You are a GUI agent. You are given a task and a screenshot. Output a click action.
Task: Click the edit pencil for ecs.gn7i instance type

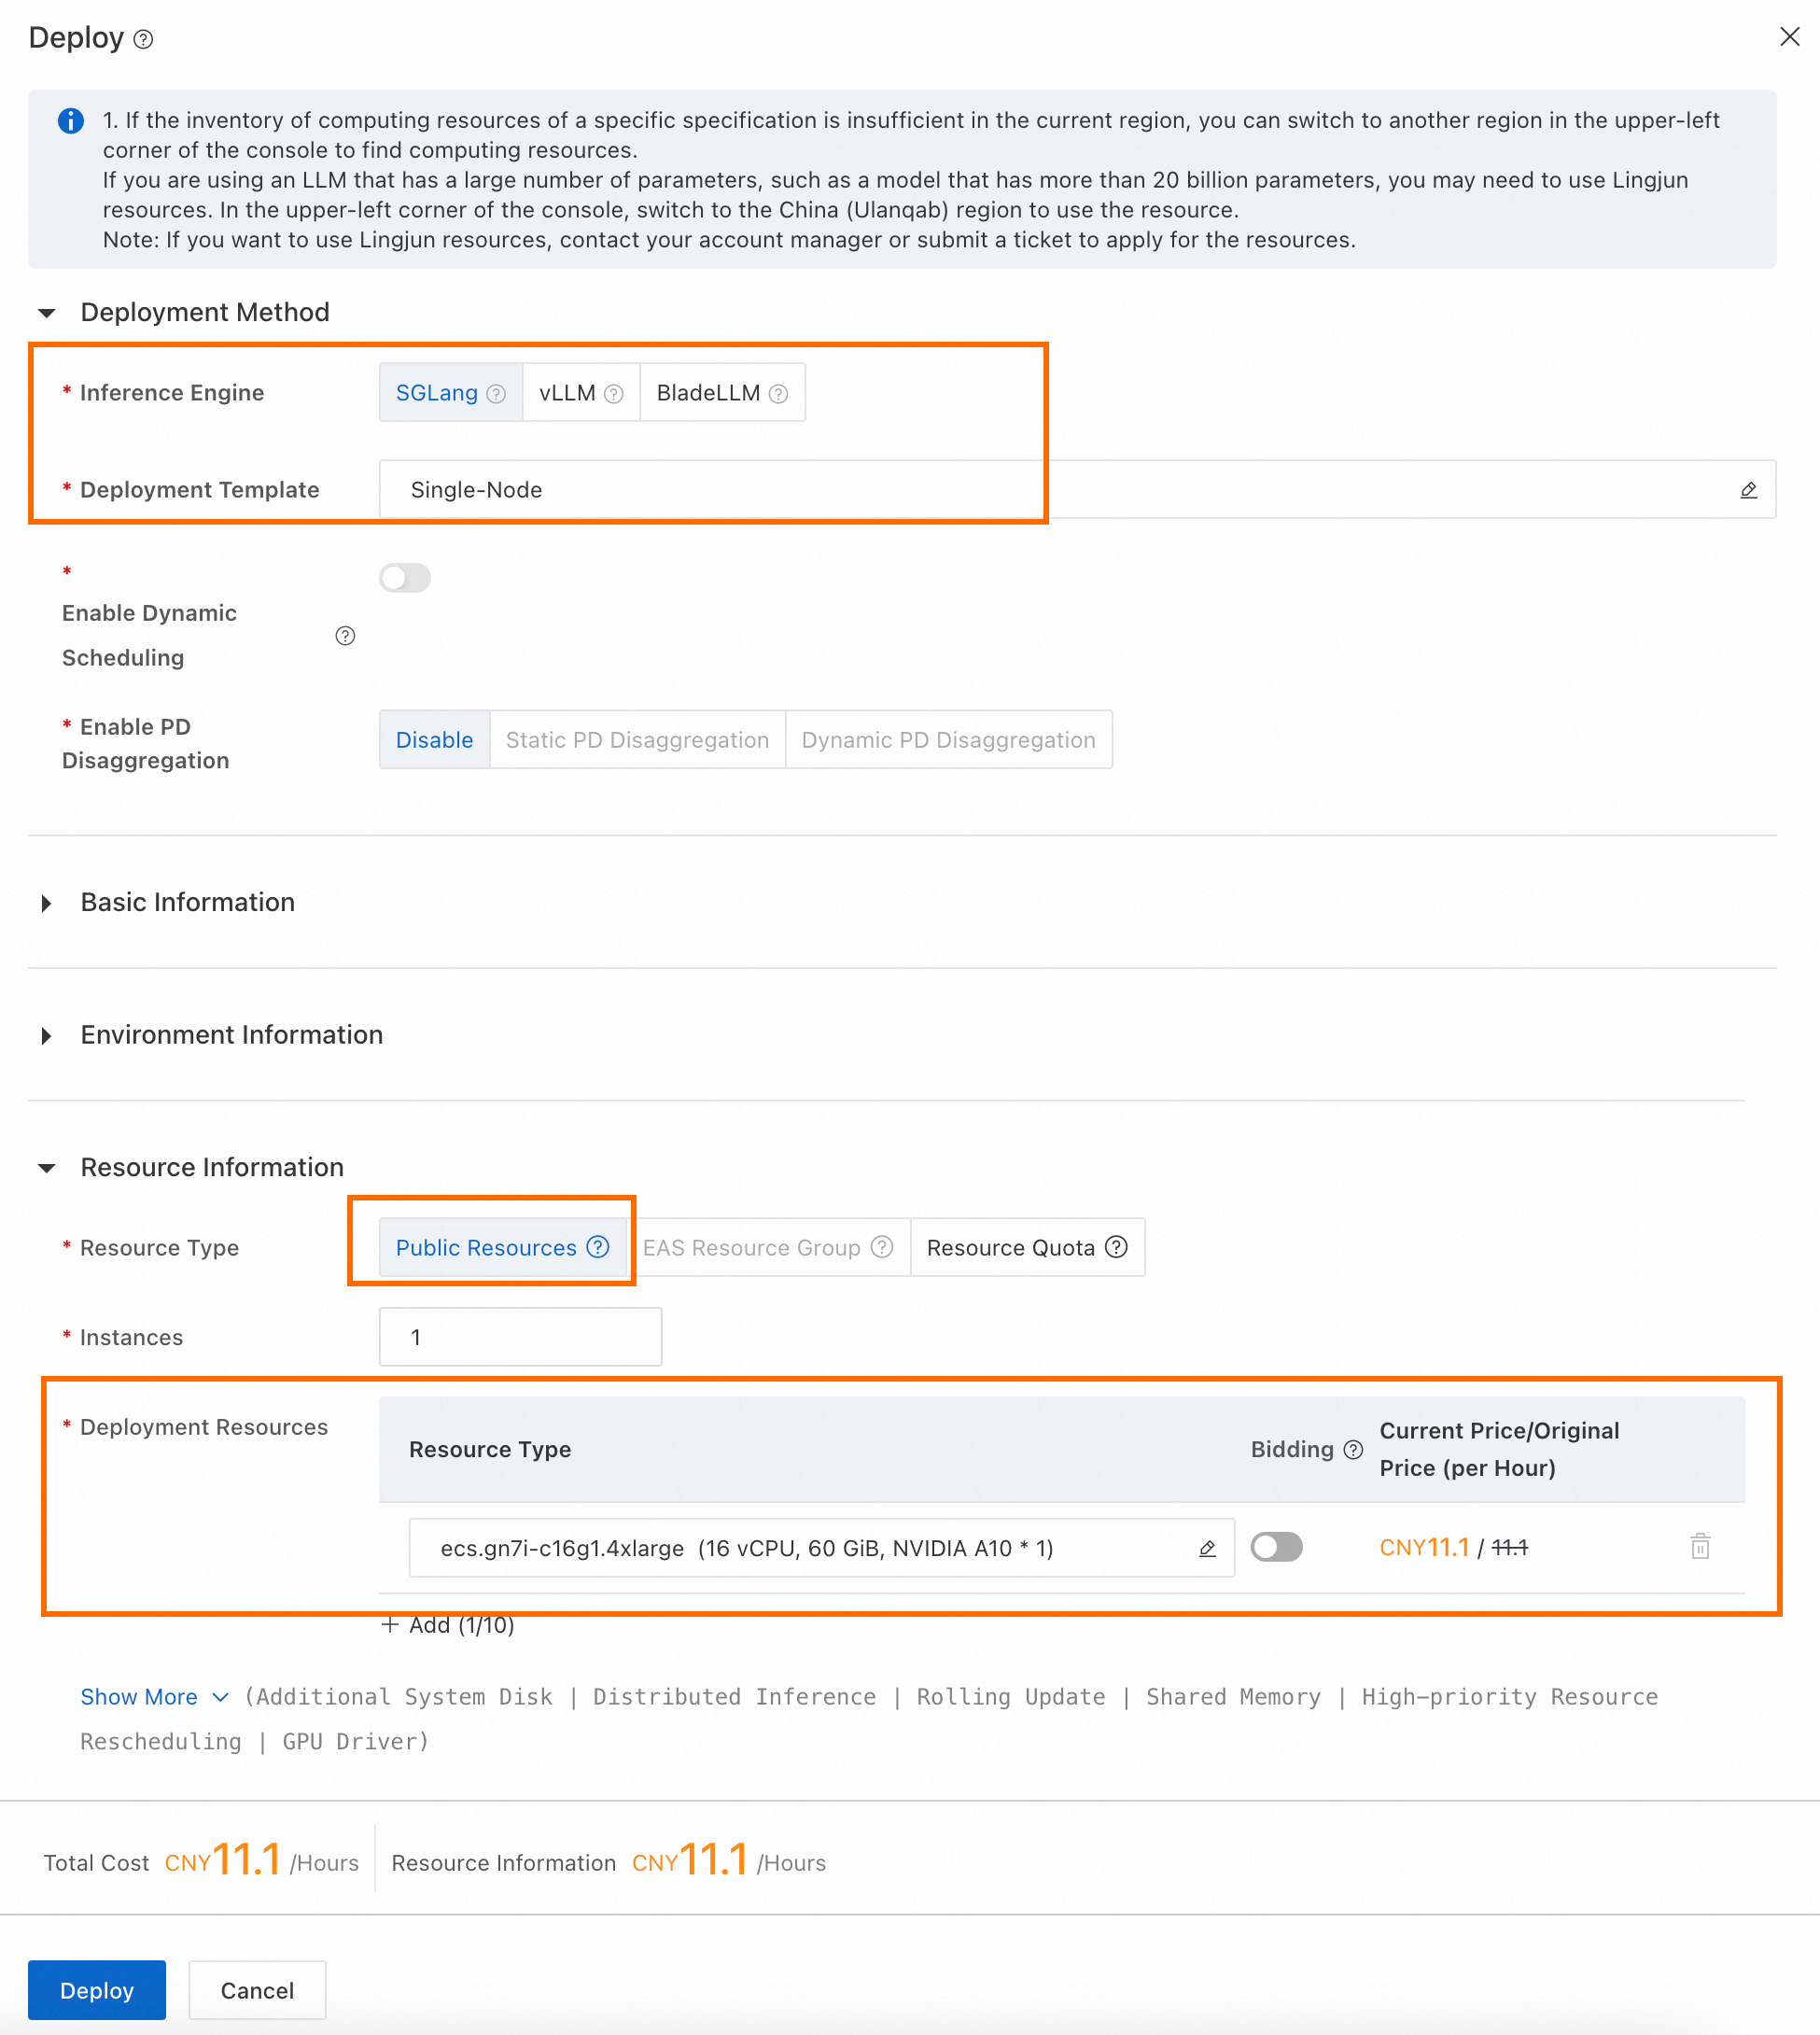point(1207,1548)
